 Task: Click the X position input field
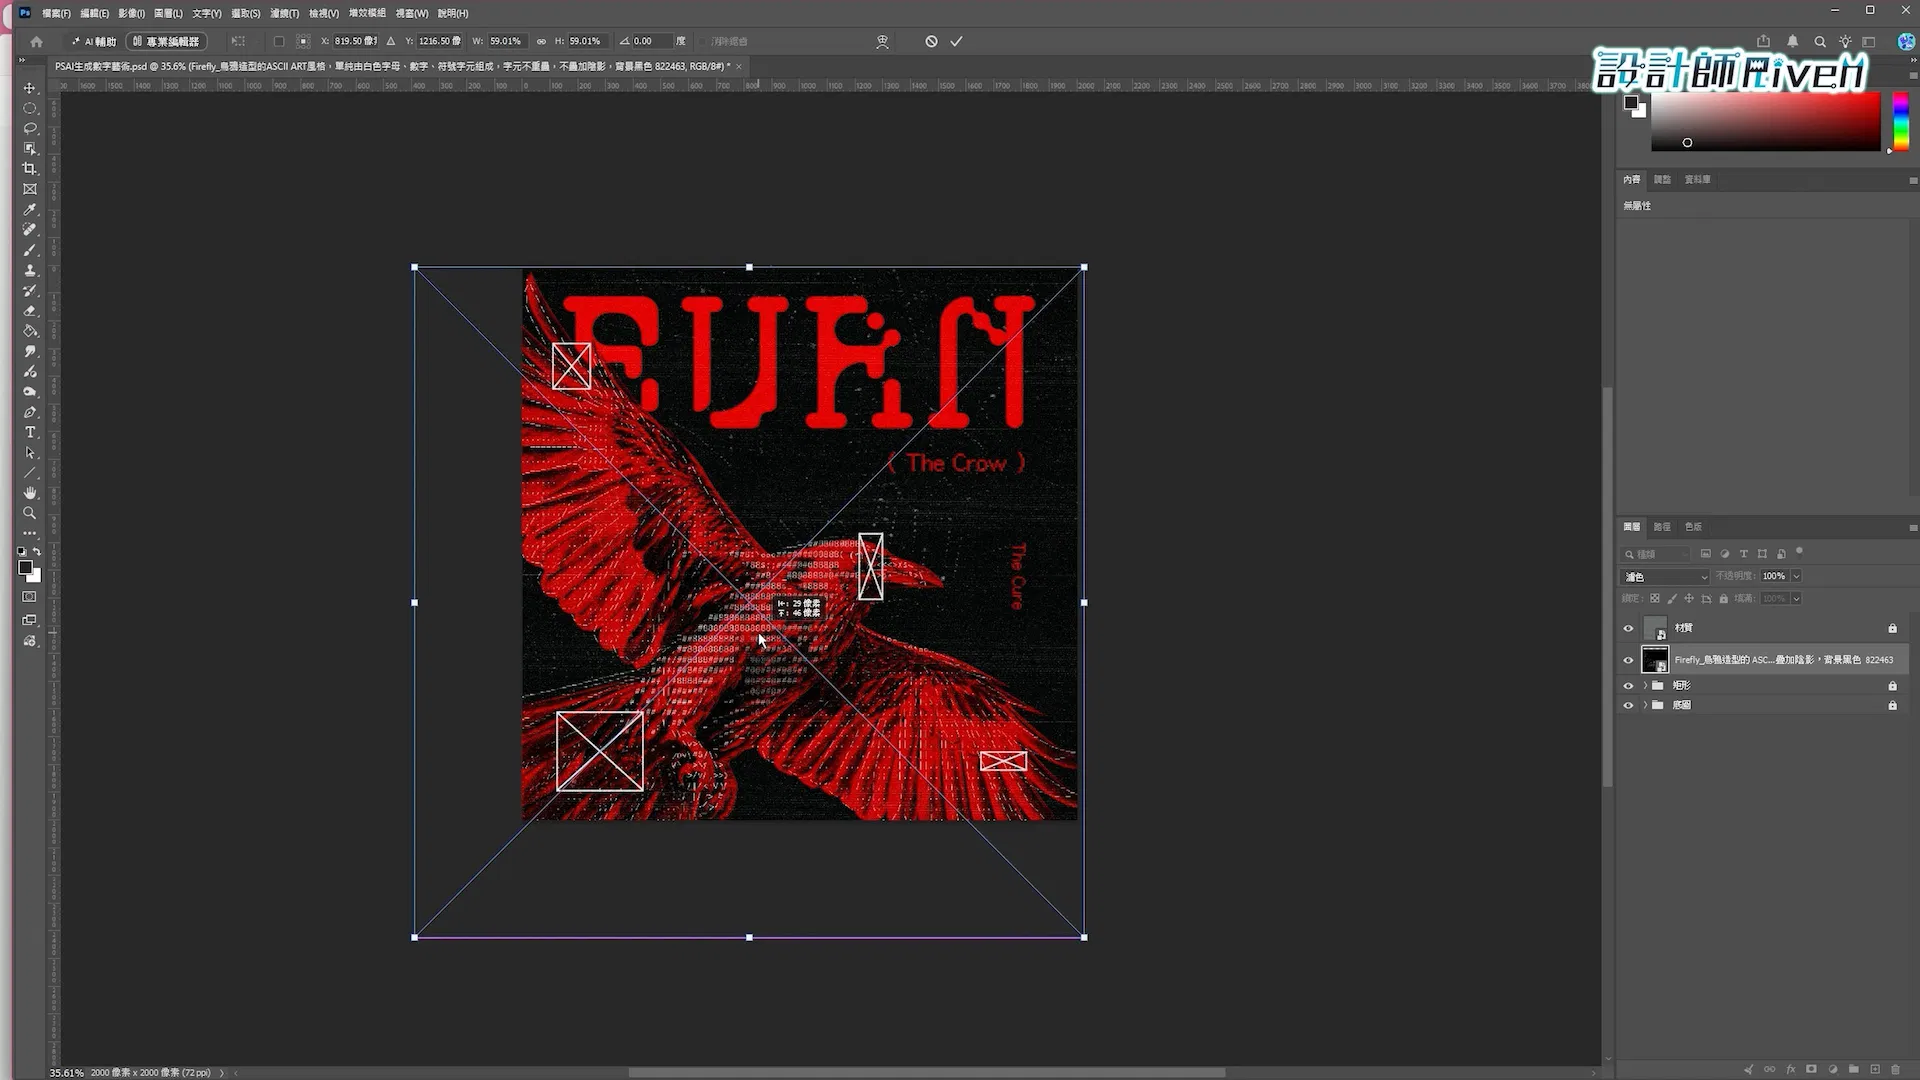[355, 41]
